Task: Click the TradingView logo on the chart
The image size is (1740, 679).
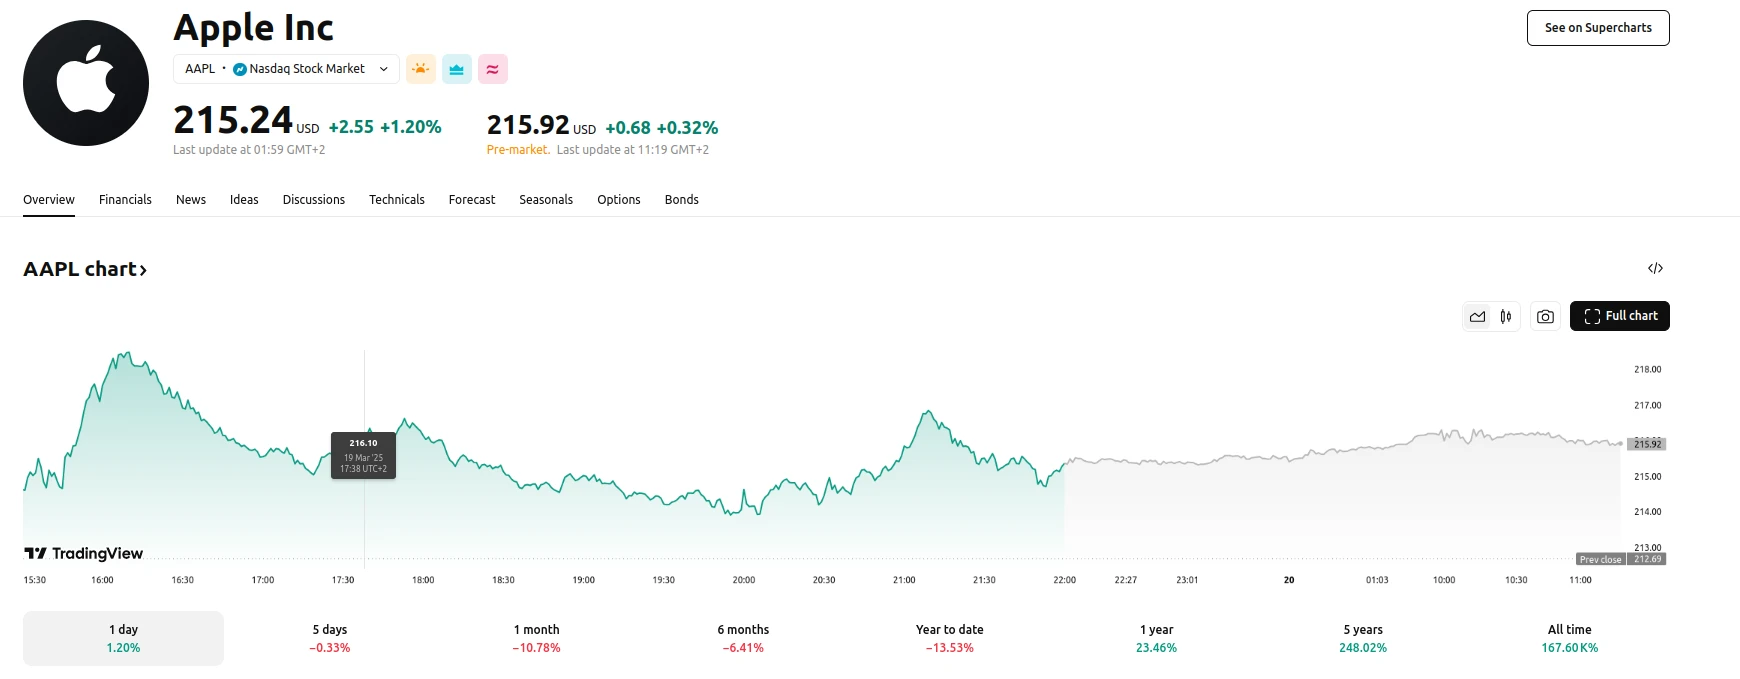Action: pyautogui.click(x=84, y=553)
